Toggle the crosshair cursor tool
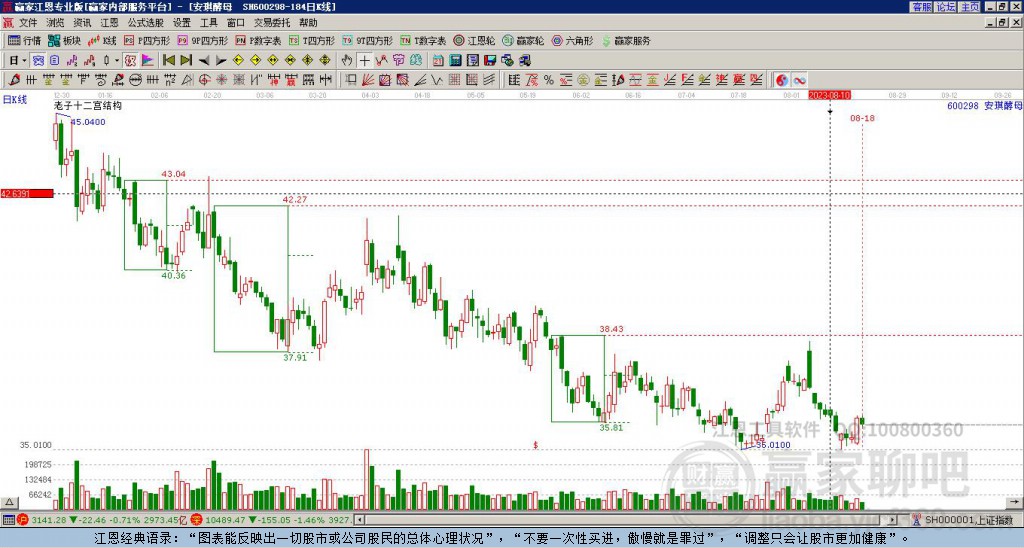The height and width of the screenshot is (548, 1024). pos(364,61)
